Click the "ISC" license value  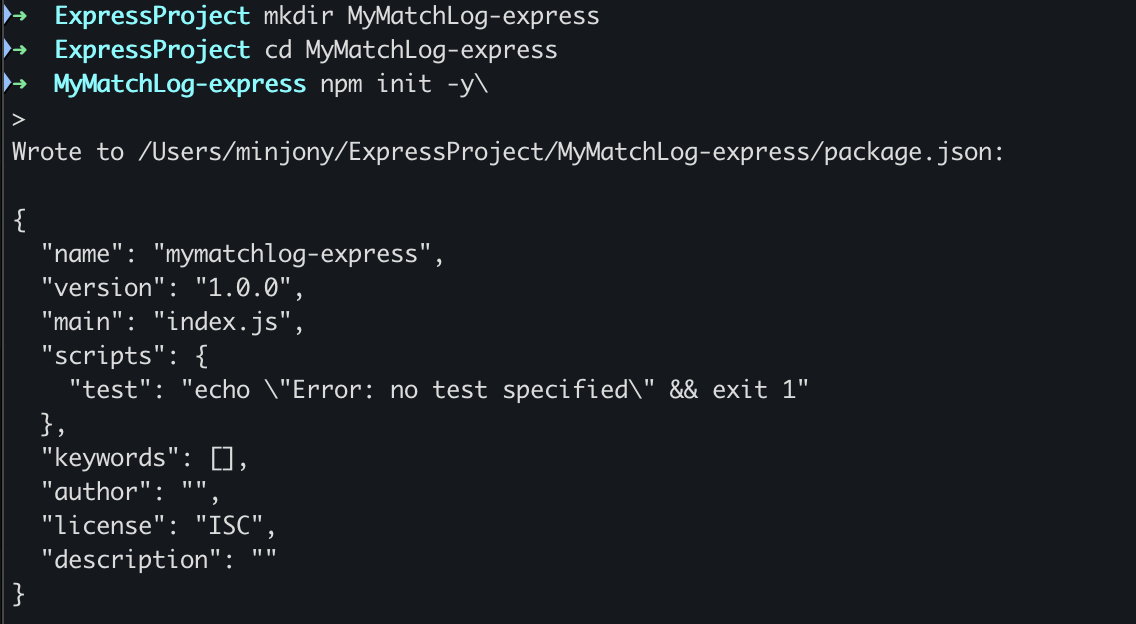point(229,526)
